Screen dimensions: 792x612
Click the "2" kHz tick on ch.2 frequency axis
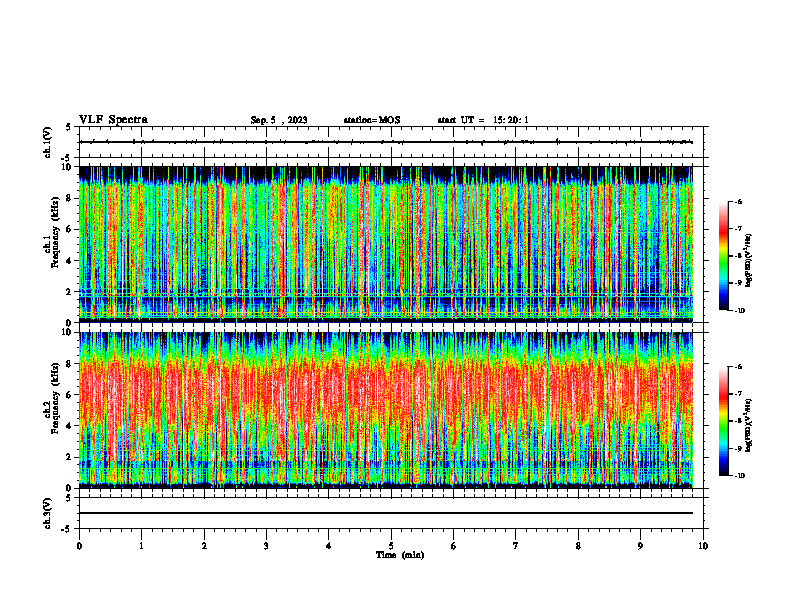[70, 457]
